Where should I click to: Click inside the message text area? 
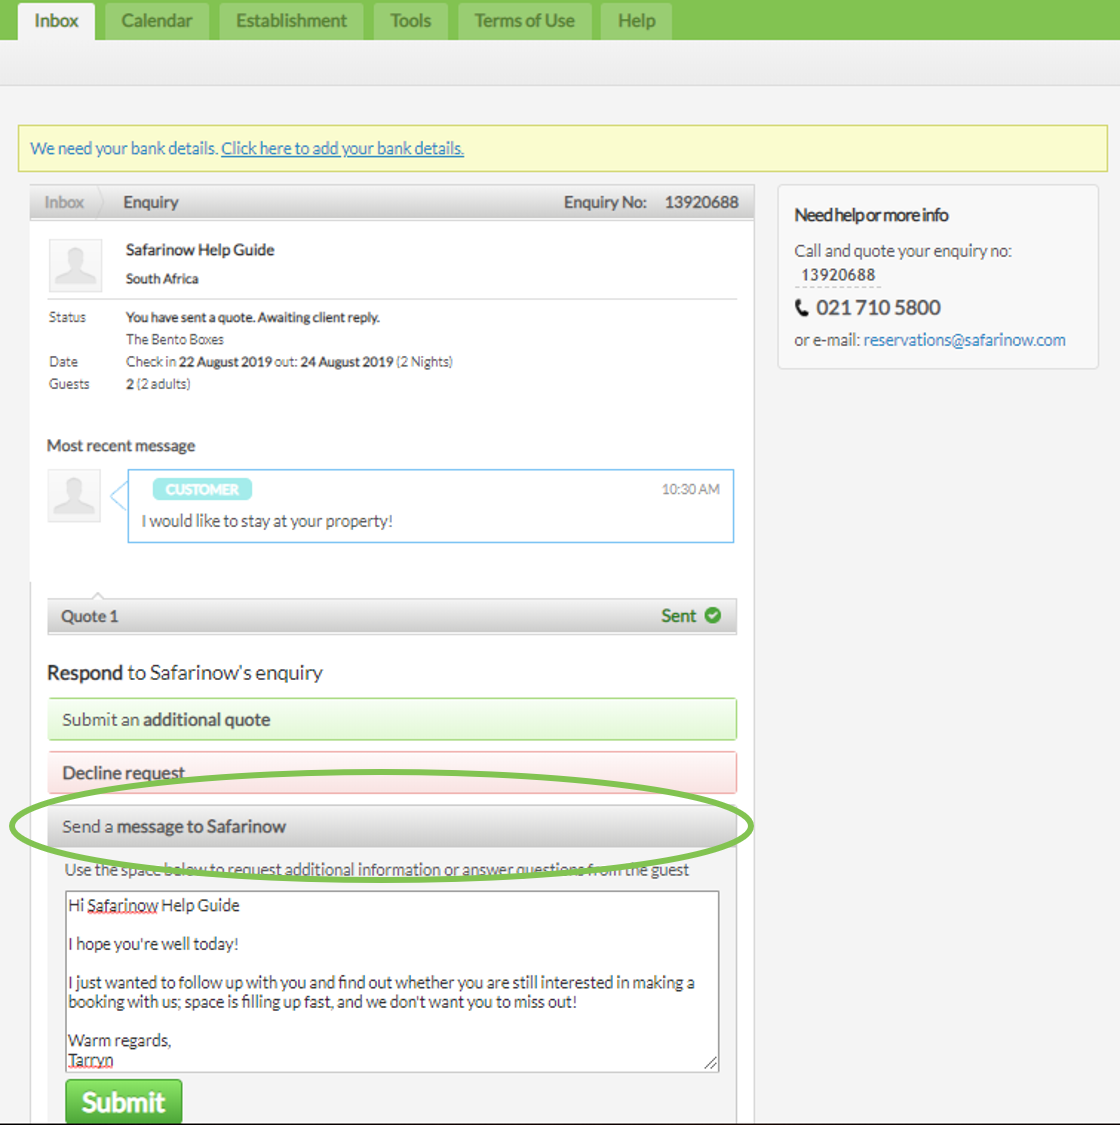coord(392,982)
